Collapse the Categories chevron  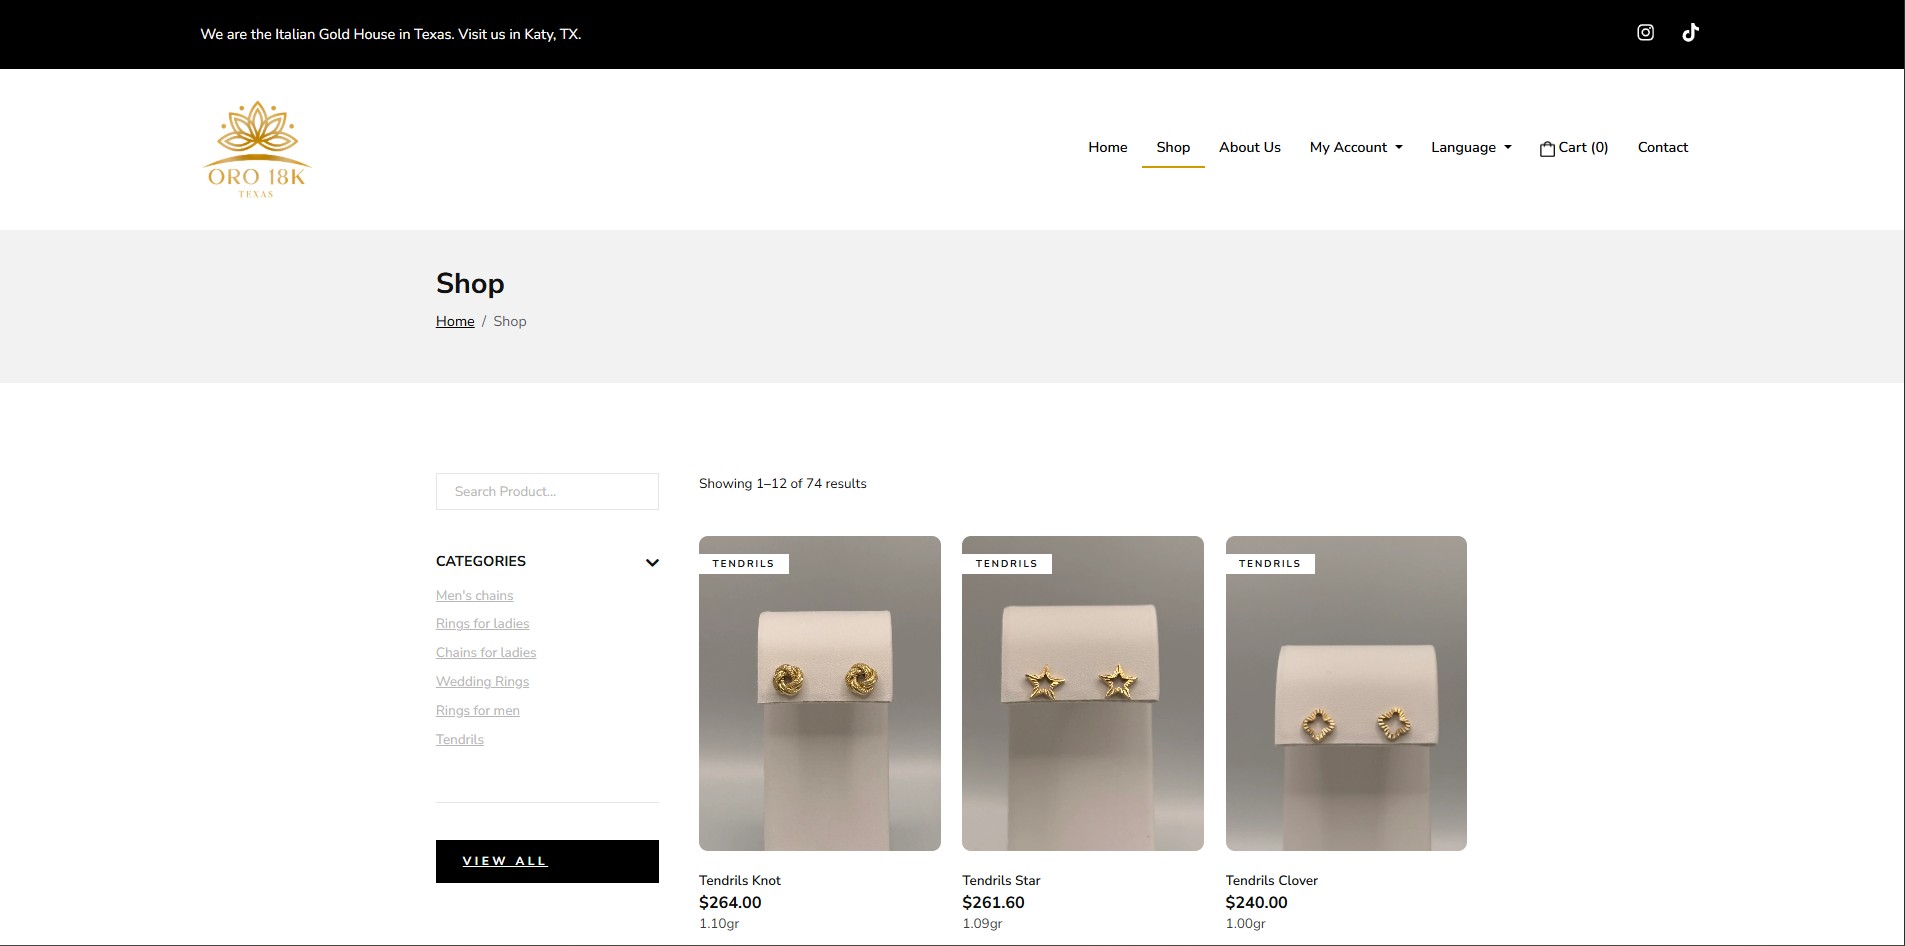click(x=652, y=562)
